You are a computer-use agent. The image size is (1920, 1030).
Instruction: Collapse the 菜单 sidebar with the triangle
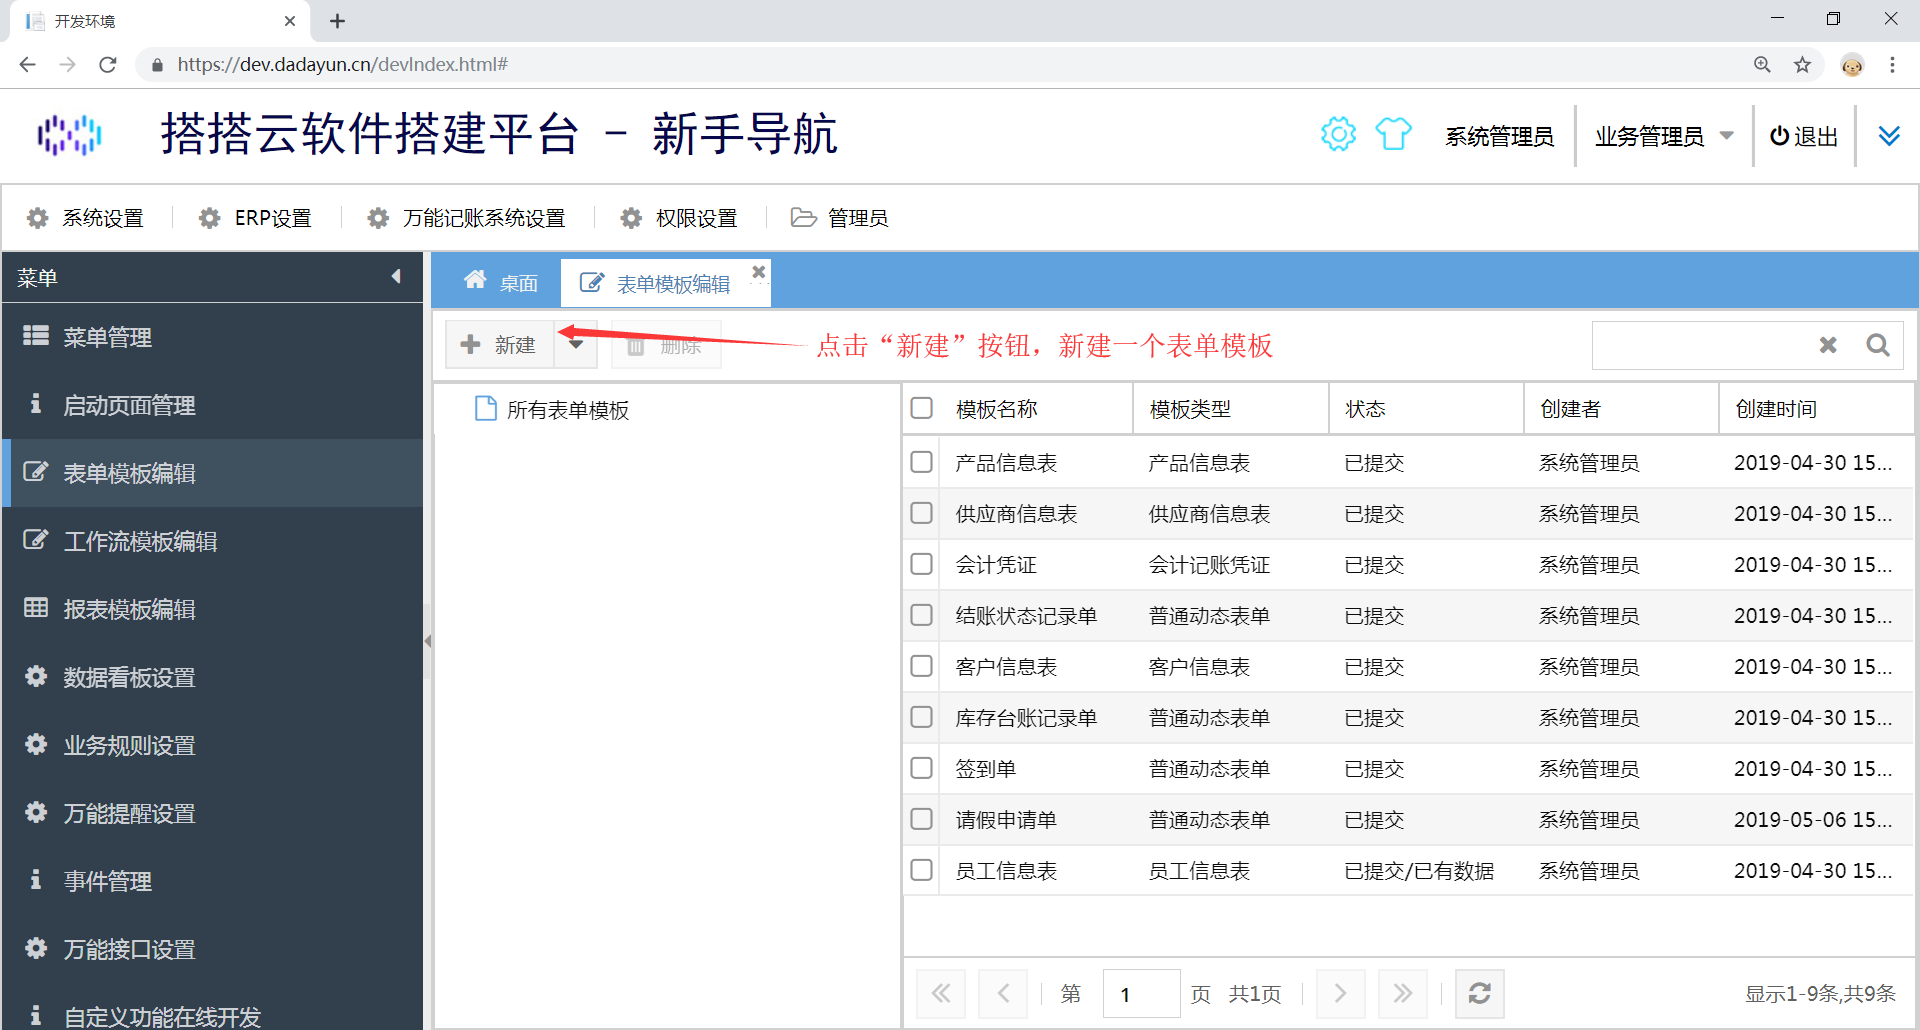[x=396, y=277]
